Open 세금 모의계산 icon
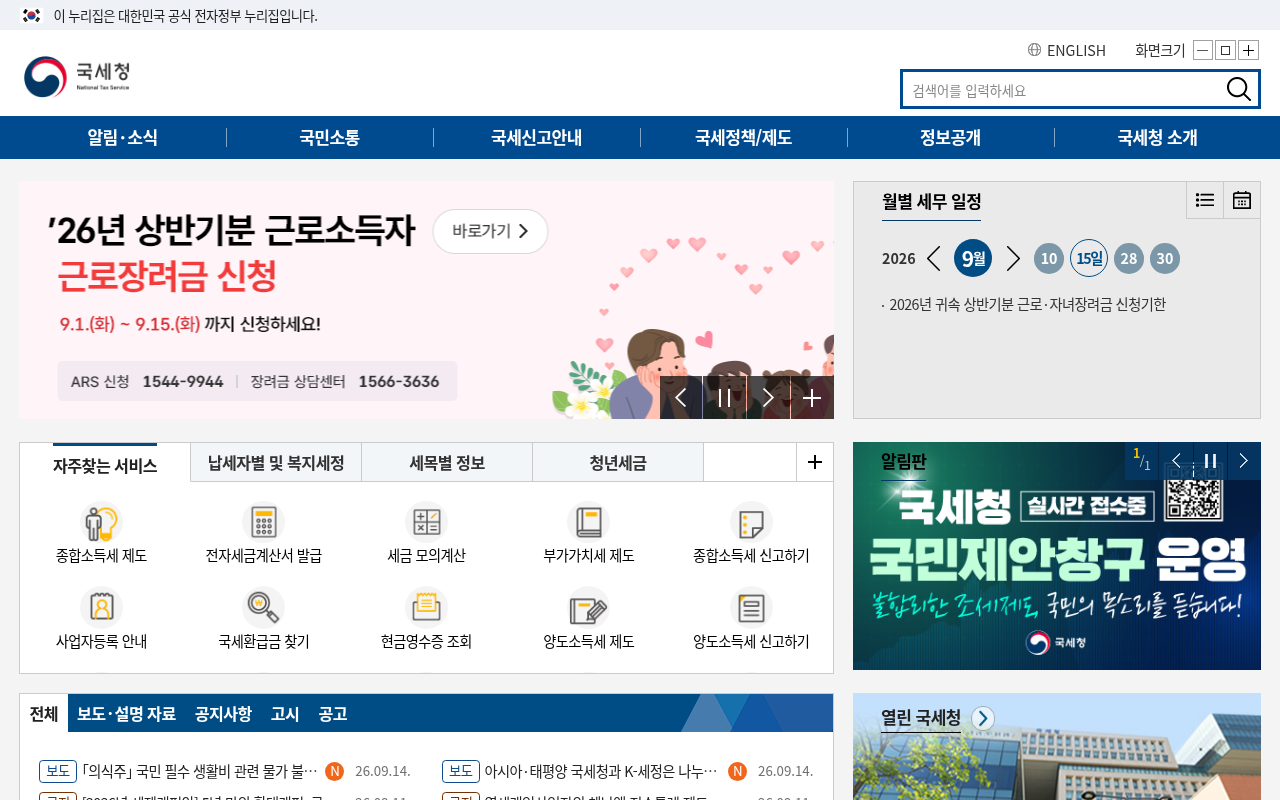This screenshot has width=1280, height=800. pyautogui.click(x=426, y=522)
